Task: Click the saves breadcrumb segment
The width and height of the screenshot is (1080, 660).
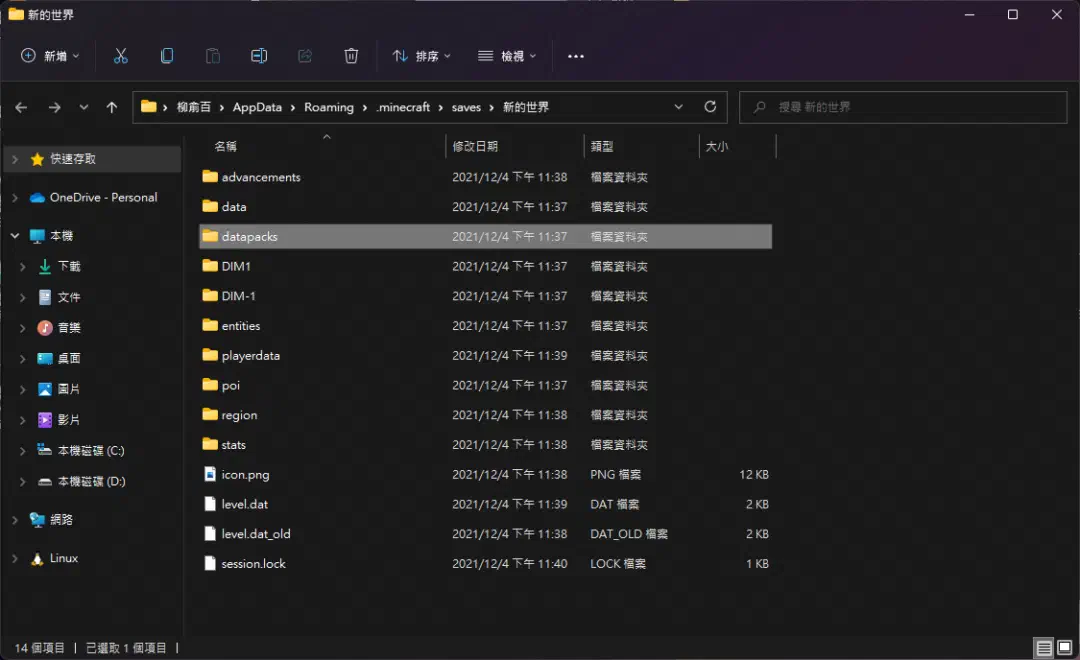Action: tap(466, 107)
